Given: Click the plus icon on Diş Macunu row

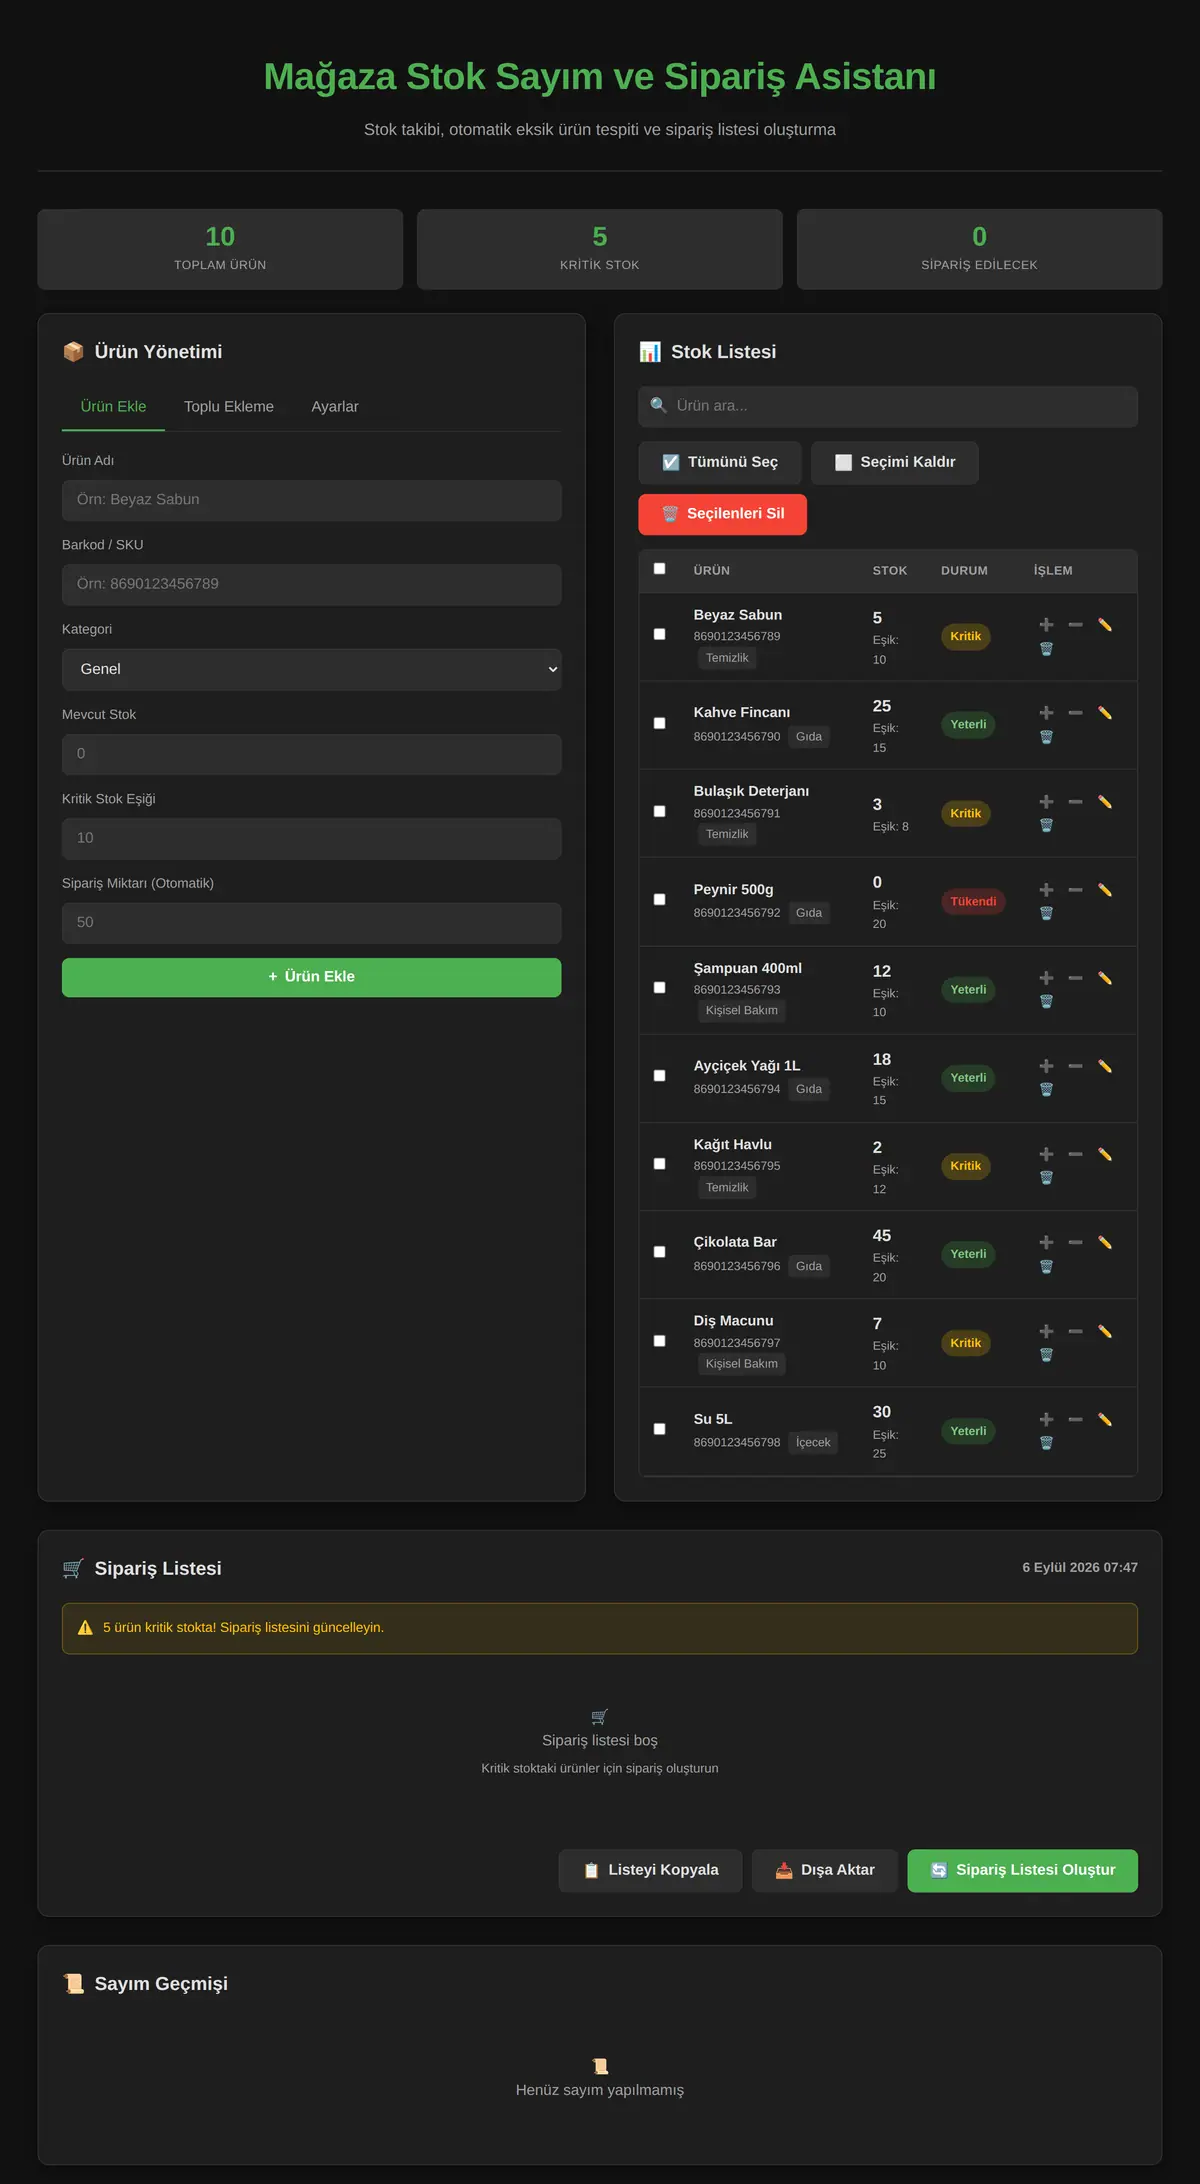Looking at the screenshot, I should click(1046, 1331).
